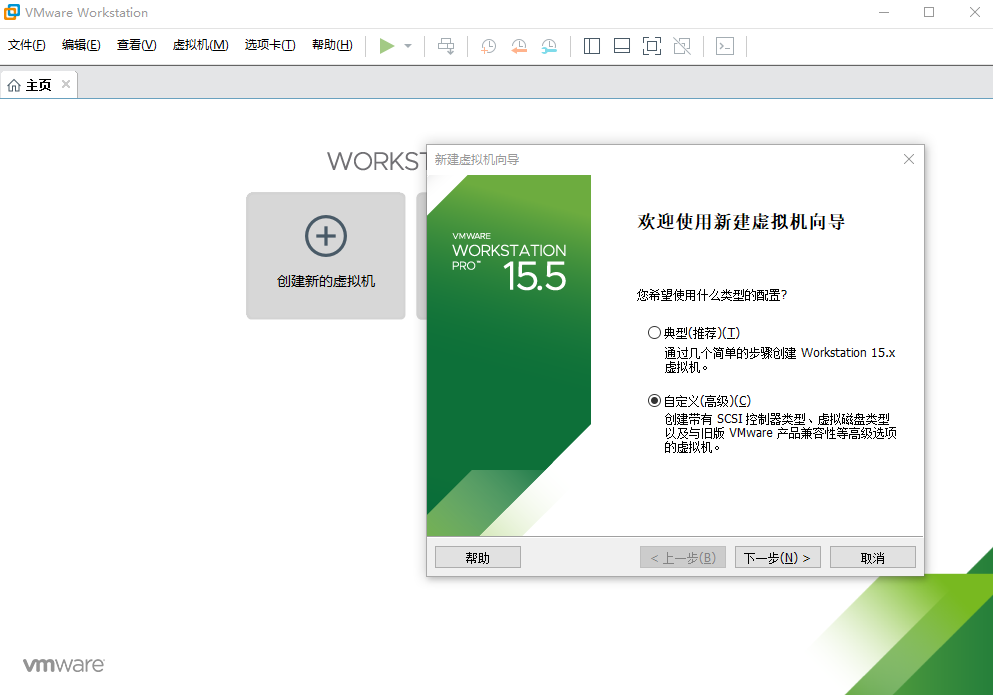This screenshot has width=993, height=695.
Task: Click the 您希望使用什么类型的配置? text
Action: [712, 295]
